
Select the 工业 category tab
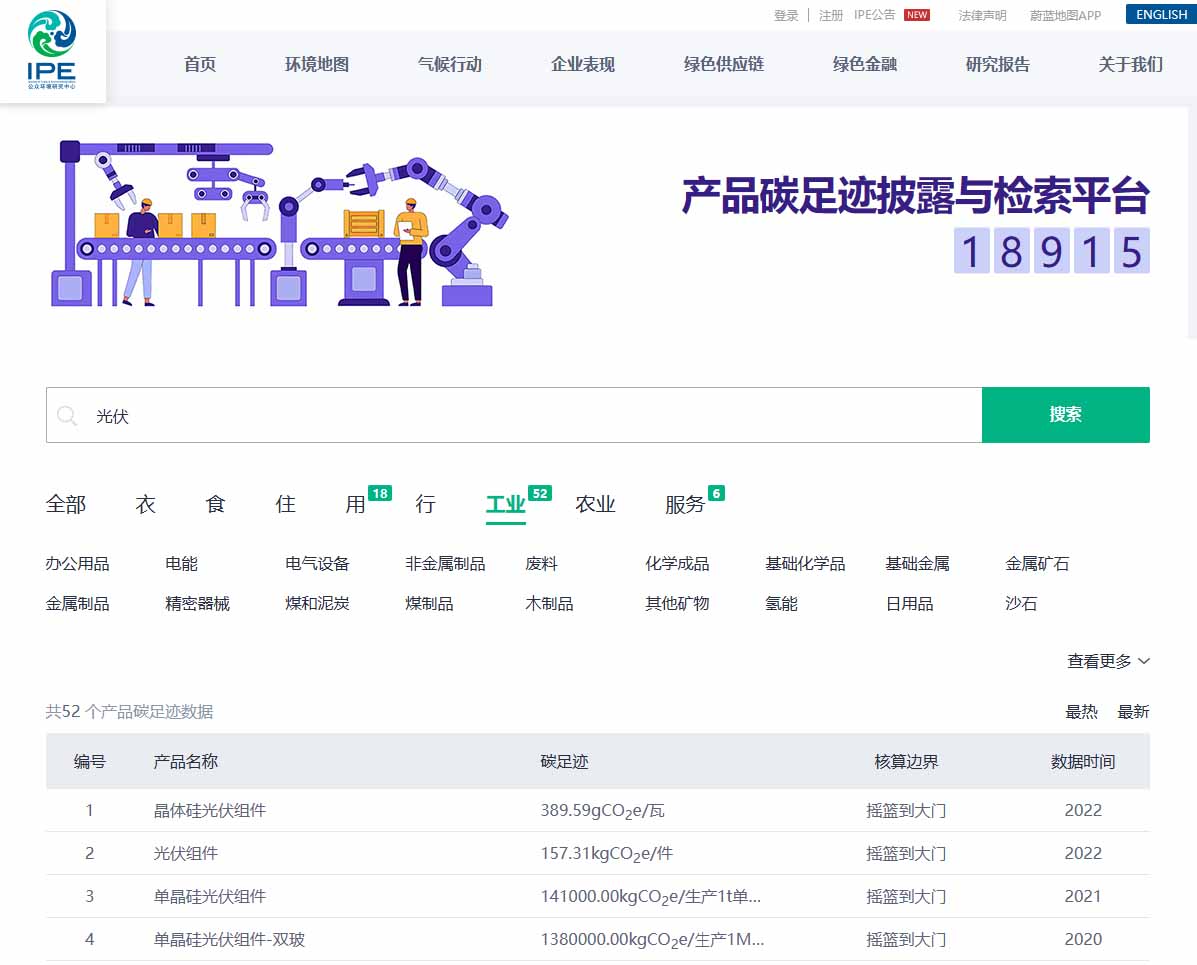[x=506, y=504]
